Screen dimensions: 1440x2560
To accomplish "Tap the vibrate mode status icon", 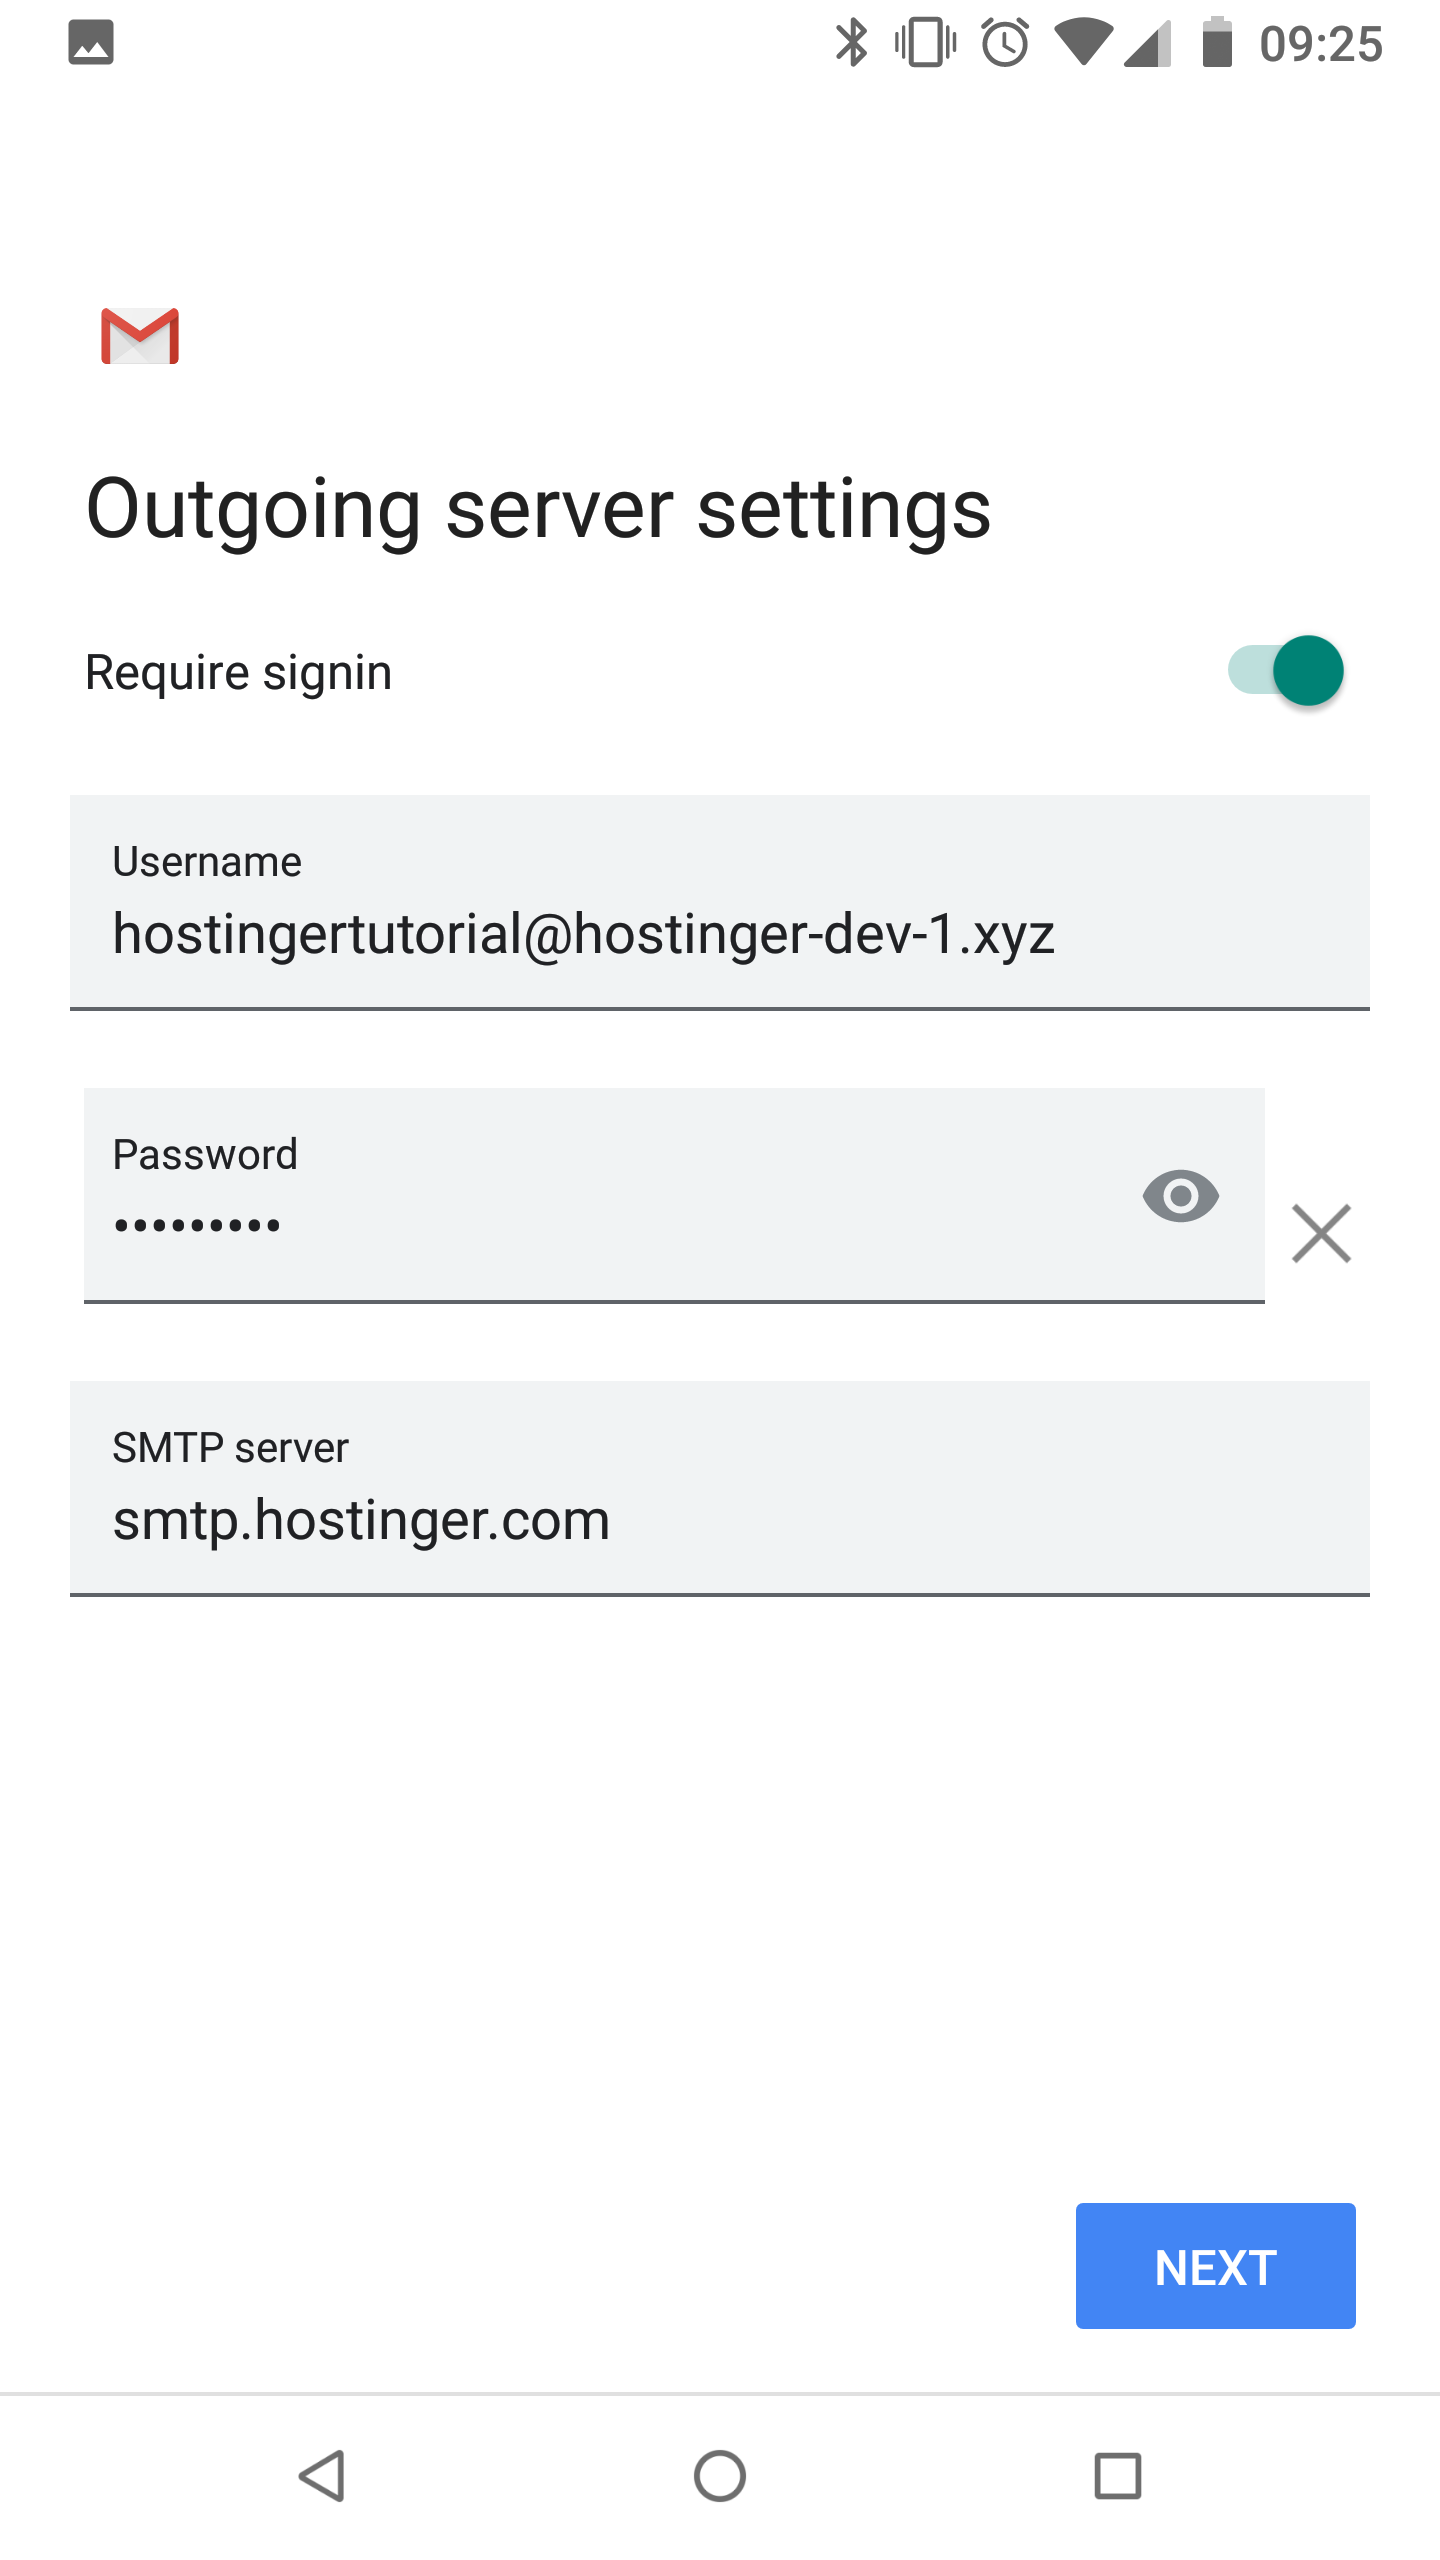I will 926,43.
